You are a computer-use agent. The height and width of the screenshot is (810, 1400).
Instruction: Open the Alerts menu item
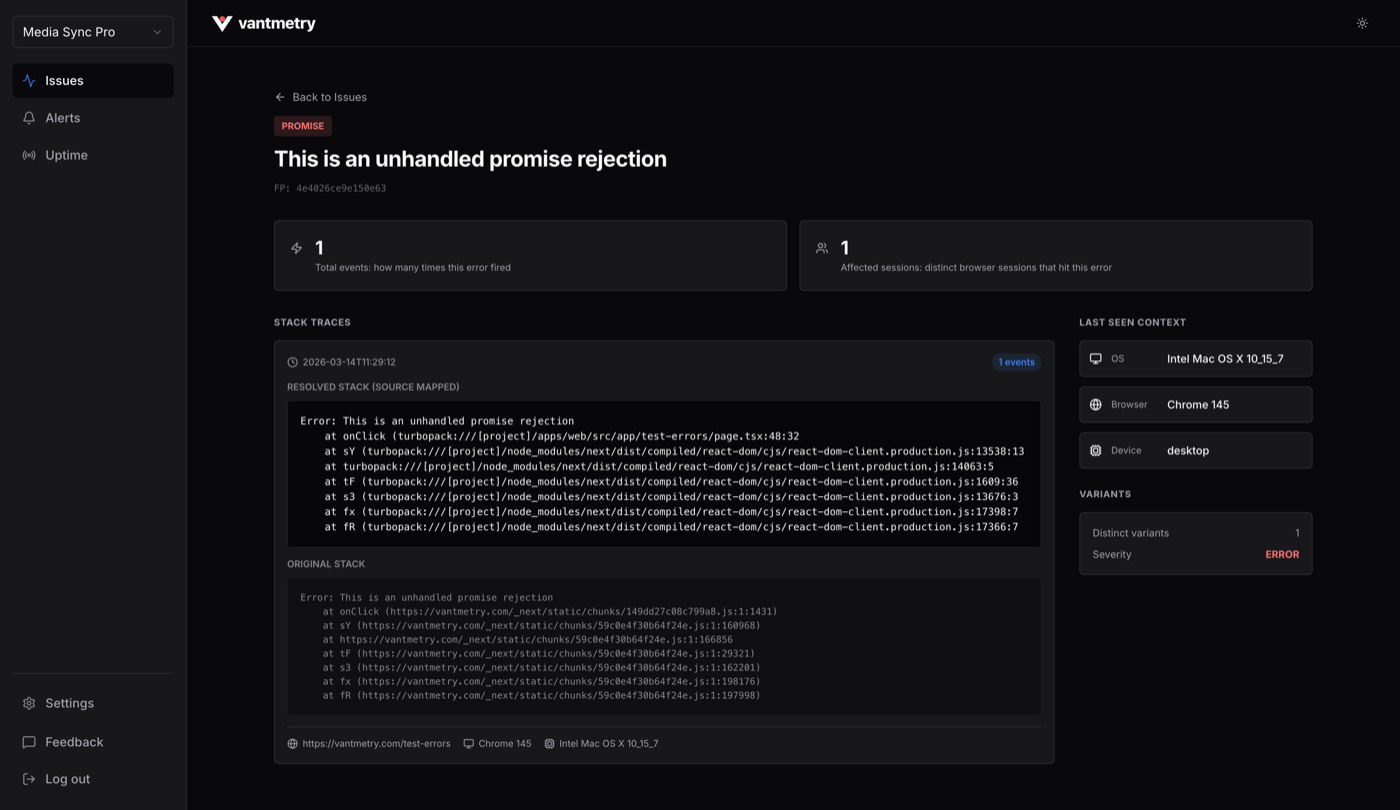[x=93, y=118]
